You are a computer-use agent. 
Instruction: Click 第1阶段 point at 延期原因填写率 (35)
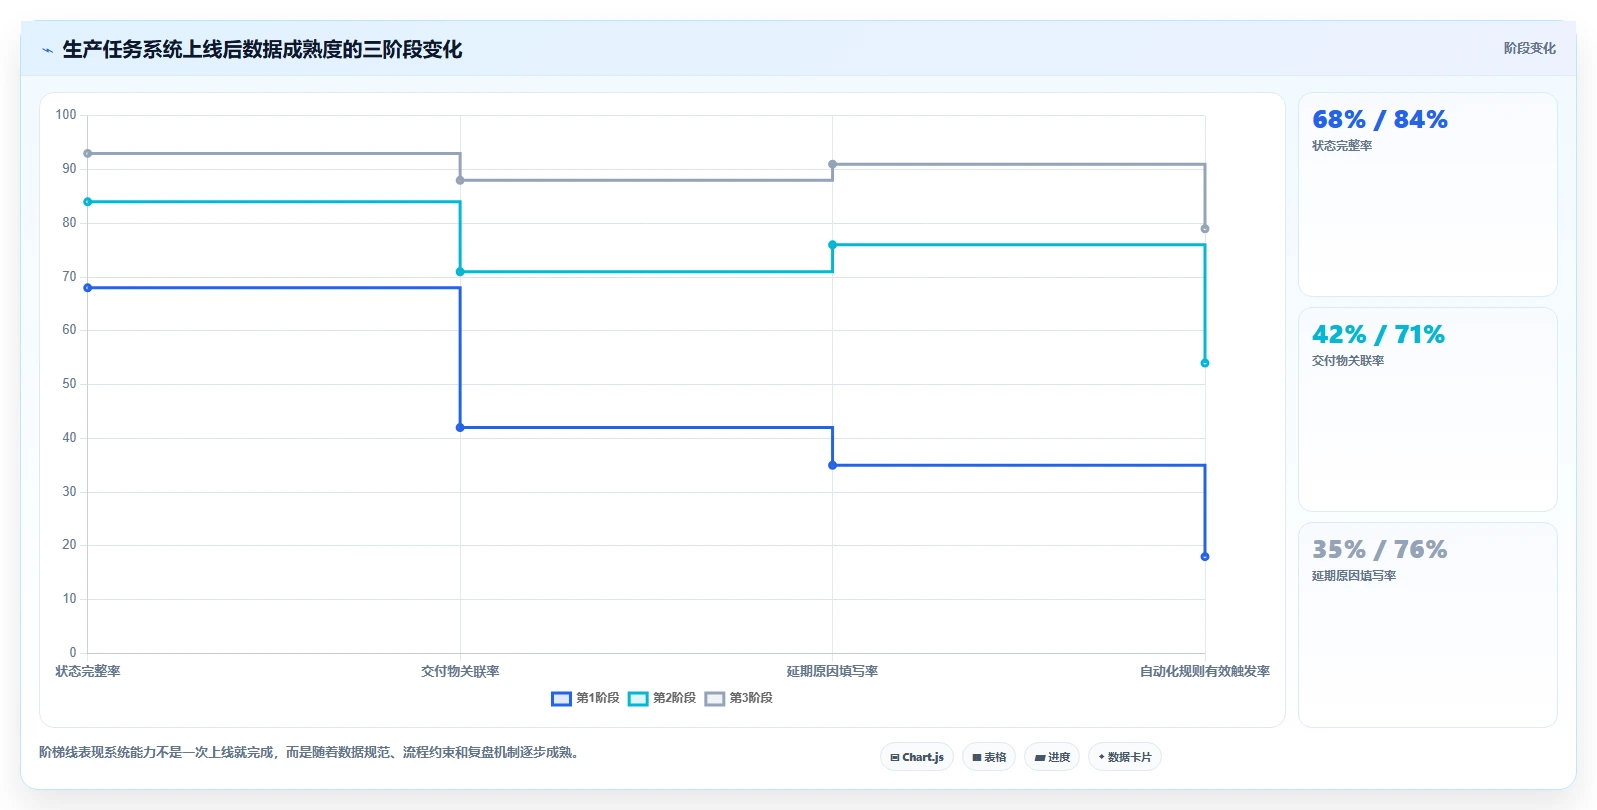pos(832,465)
